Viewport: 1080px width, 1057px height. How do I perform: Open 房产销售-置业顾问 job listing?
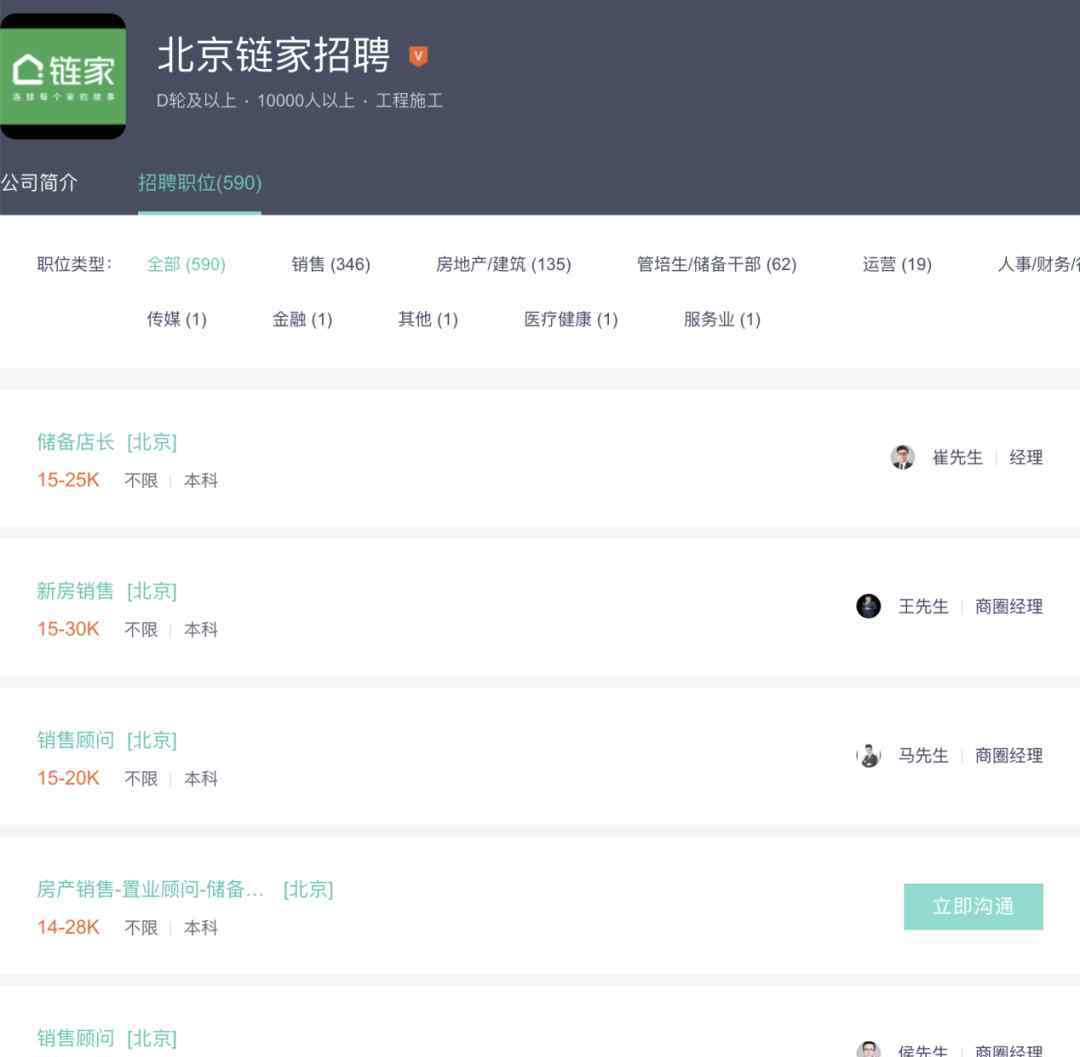150,889
